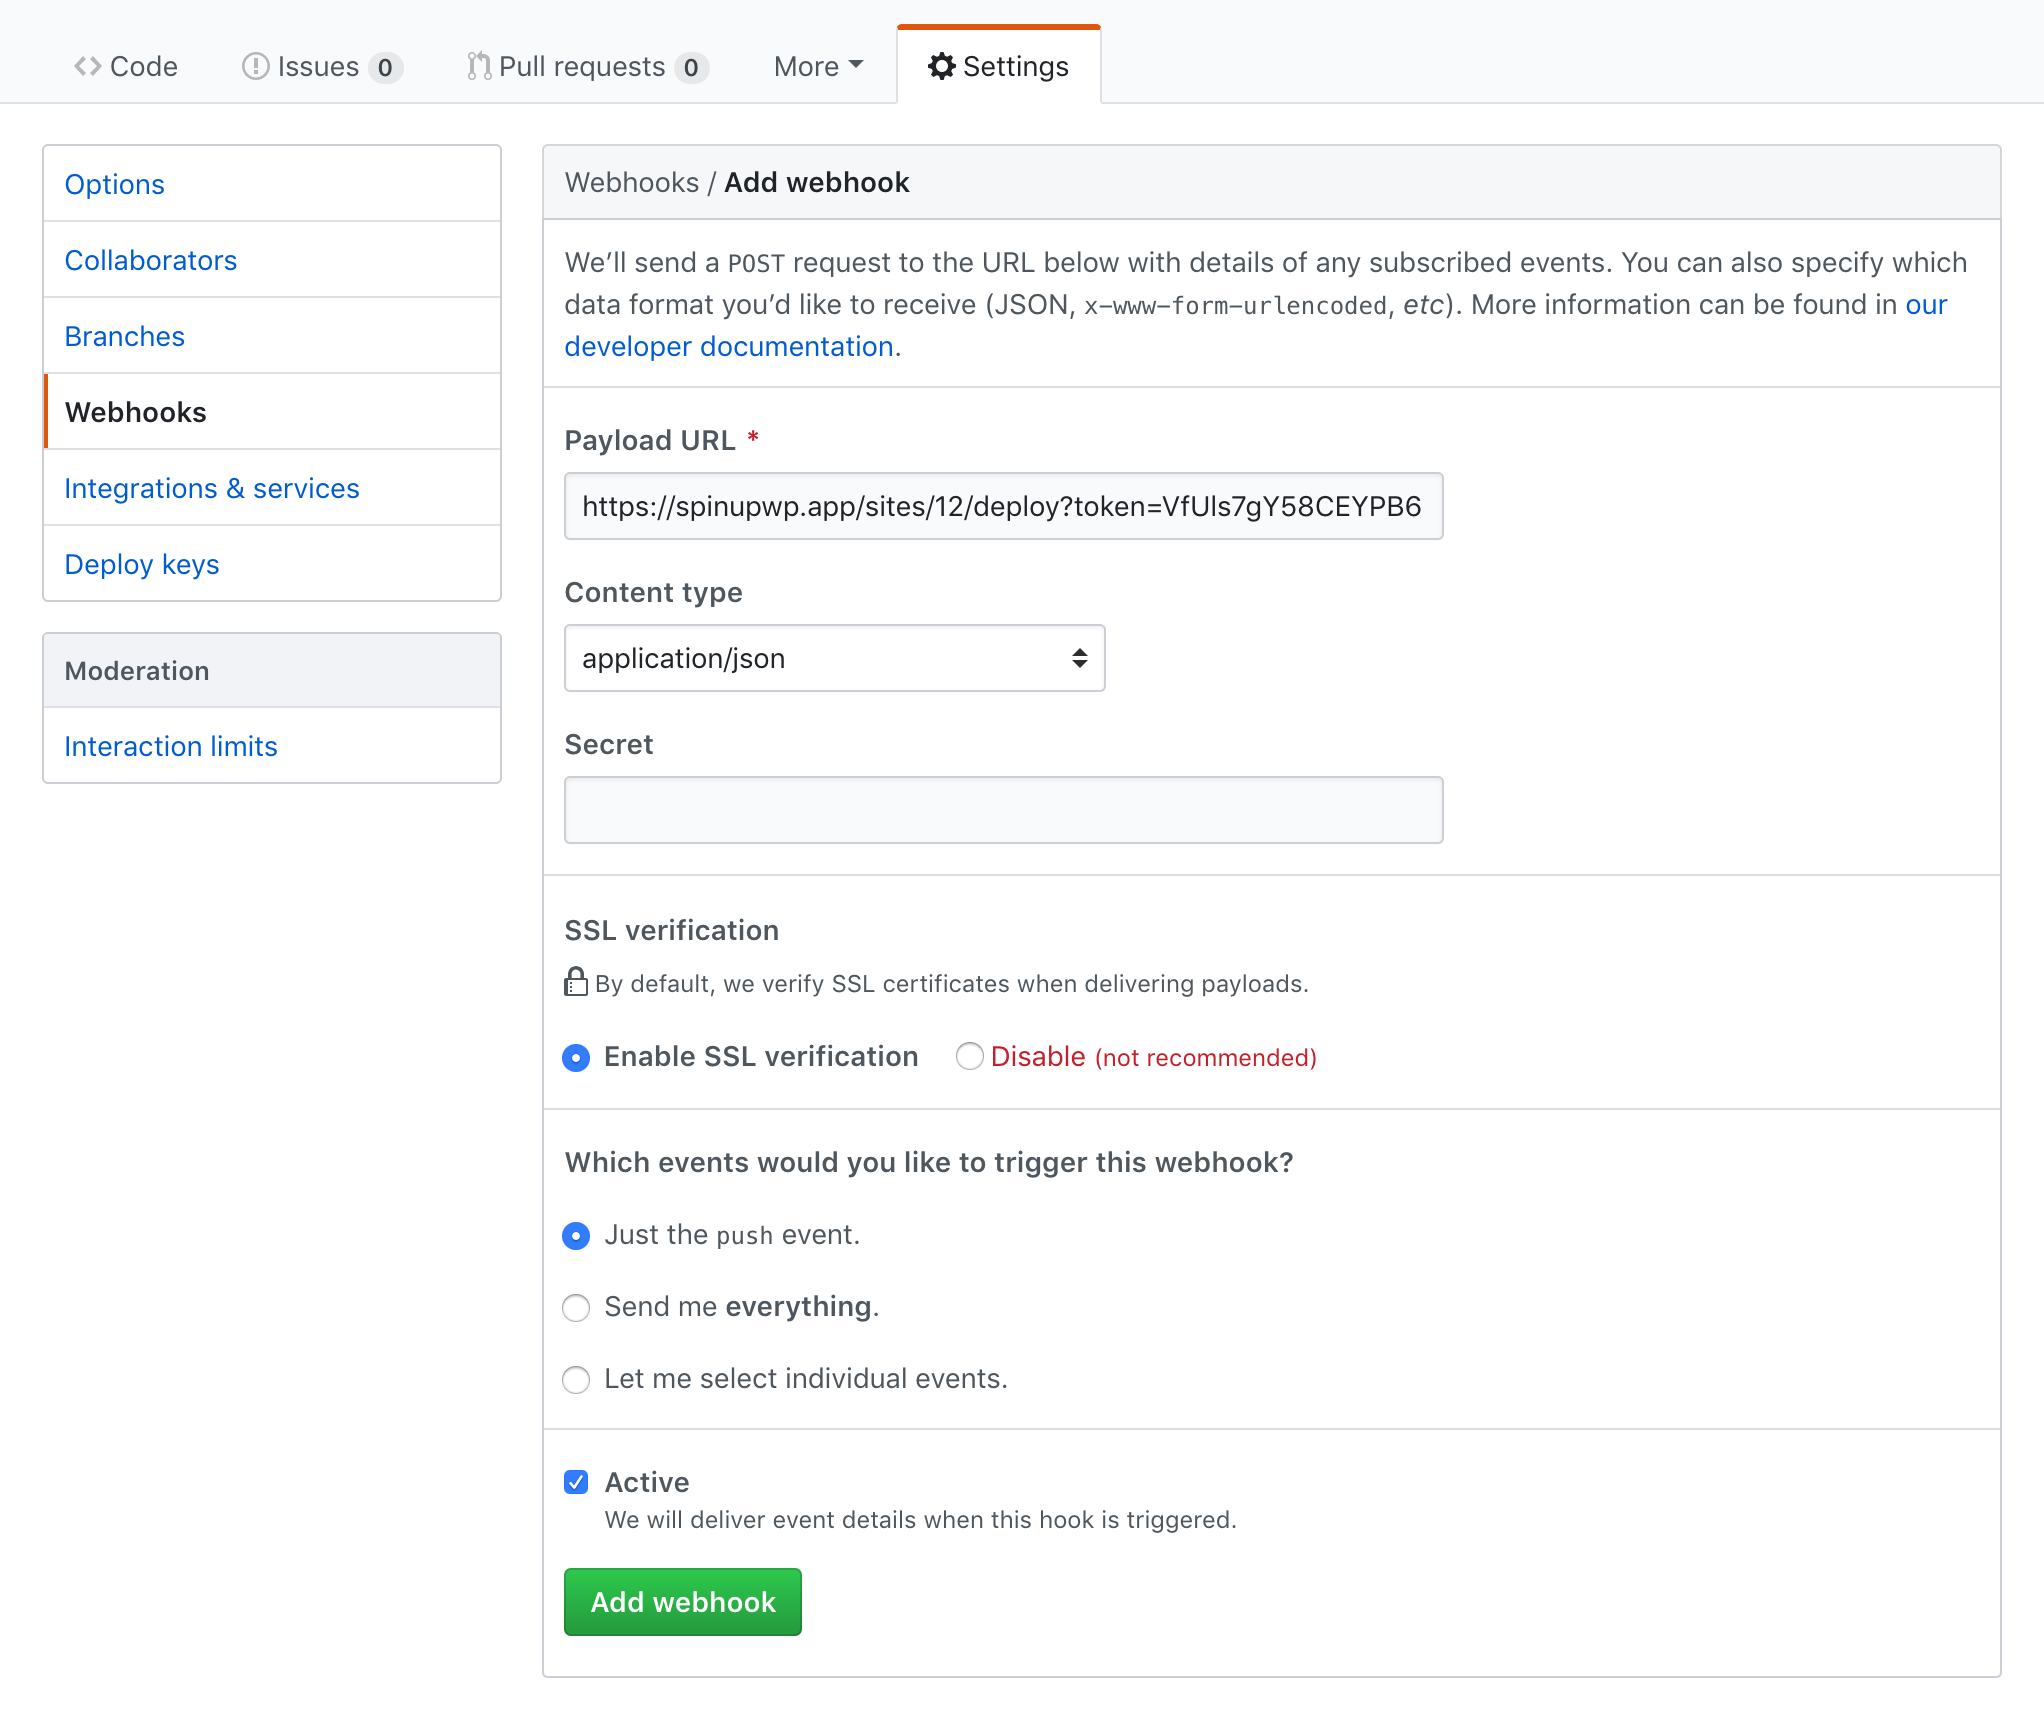Click the 'Which events would you like' heading

[929, 1162]
